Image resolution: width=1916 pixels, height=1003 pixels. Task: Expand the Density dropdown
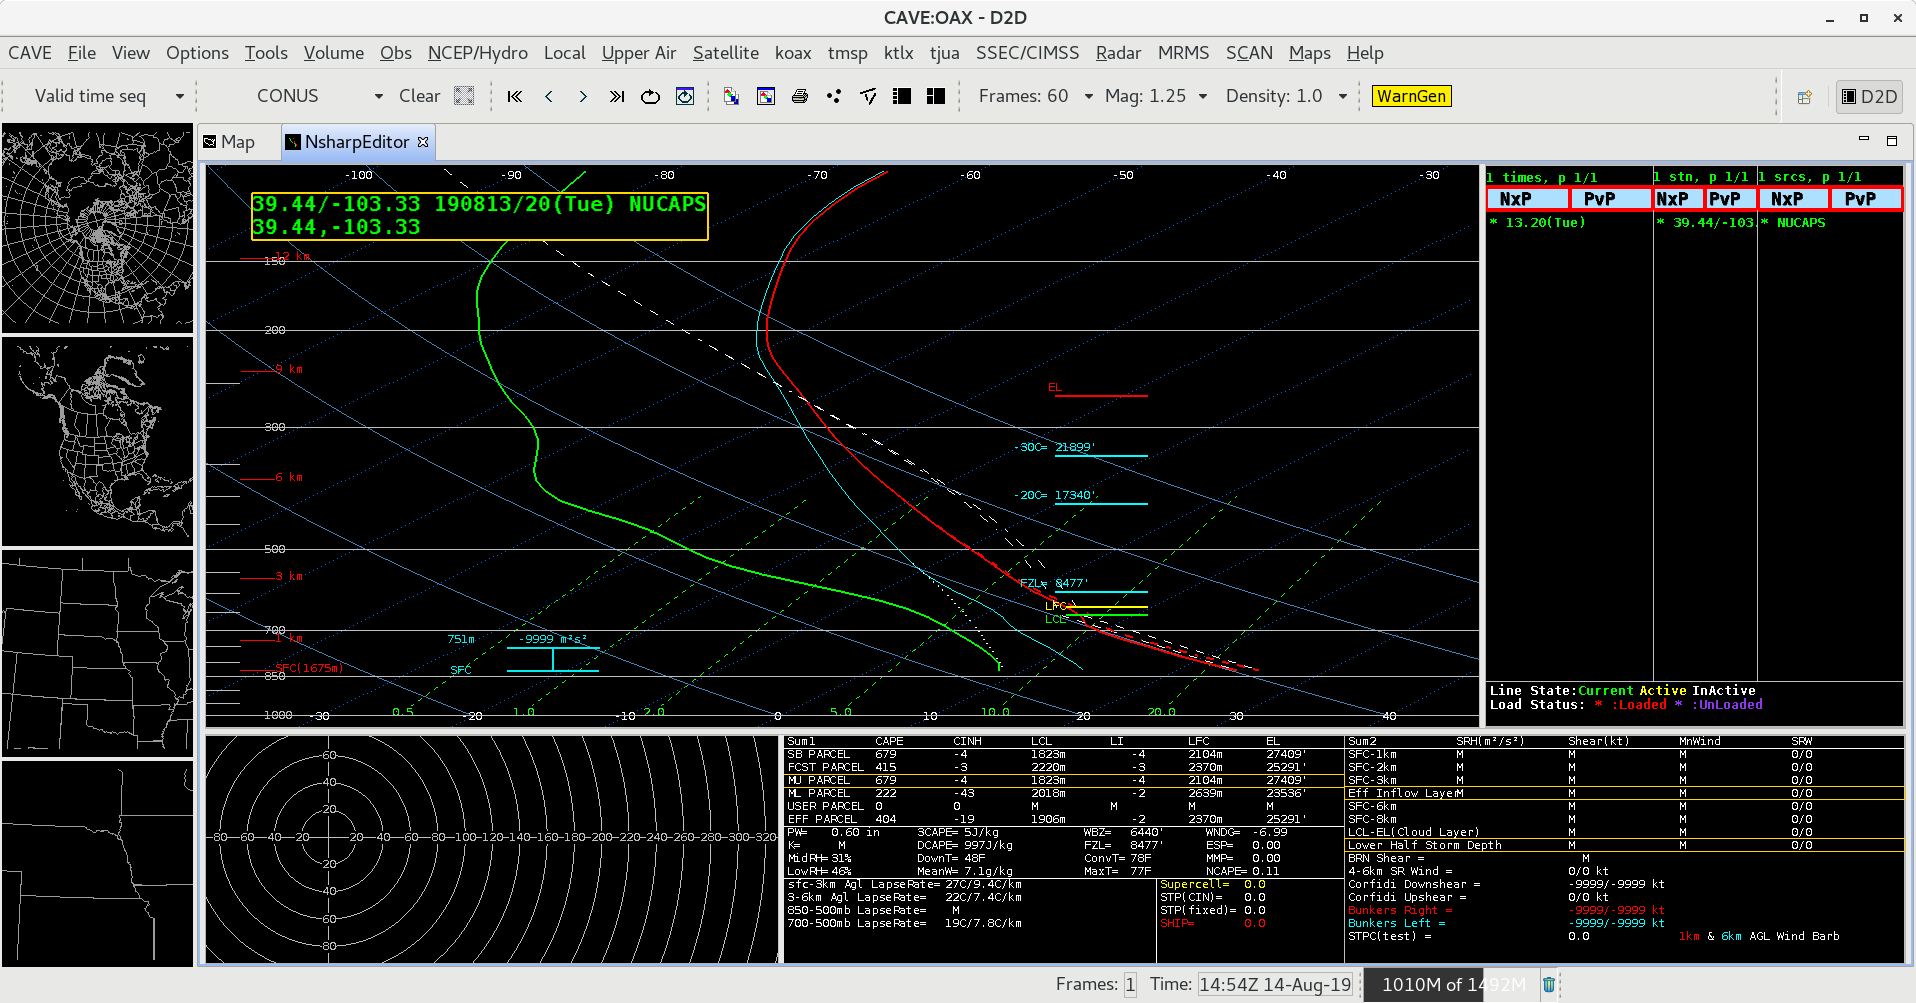pos(1343,96)
